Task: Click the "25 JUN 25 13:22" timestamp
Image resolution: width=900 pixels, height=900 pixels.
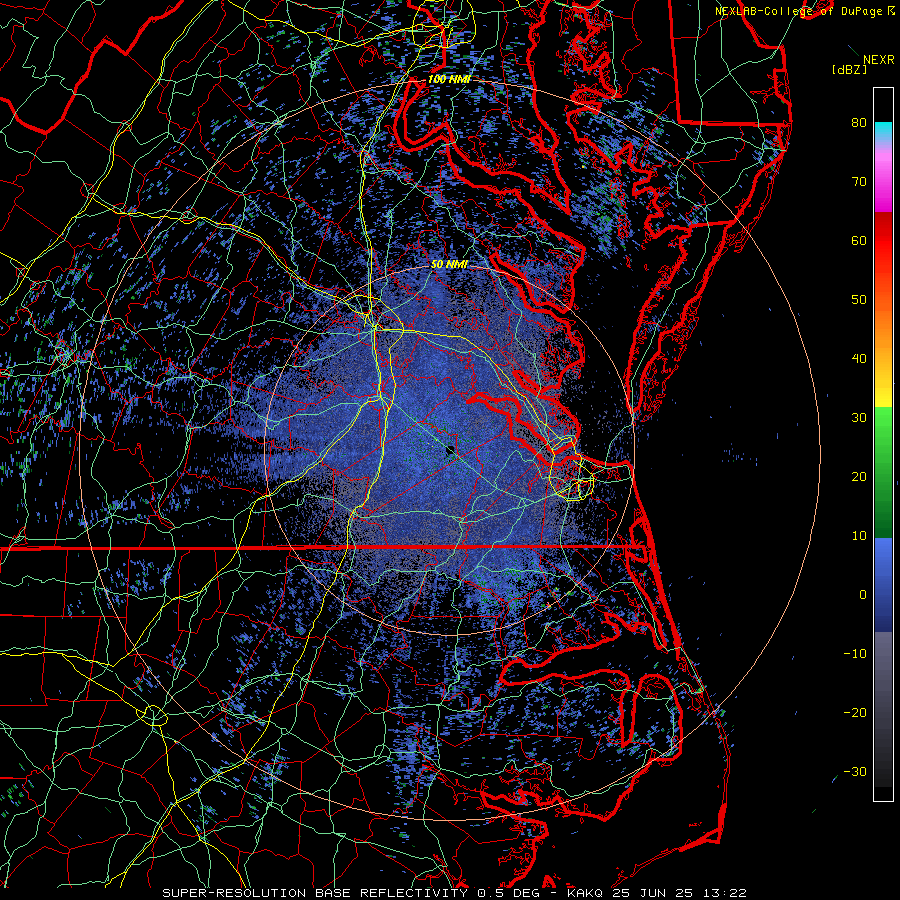Action: pos(679,893)
